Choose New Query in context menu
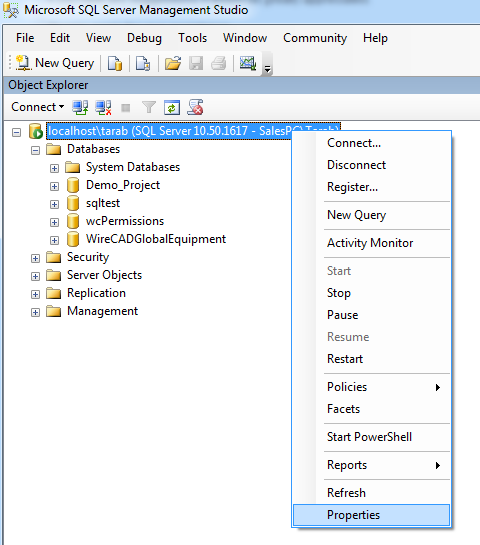Screen dimensions: 480x545 pyautogui.click(x=372, y=215)
